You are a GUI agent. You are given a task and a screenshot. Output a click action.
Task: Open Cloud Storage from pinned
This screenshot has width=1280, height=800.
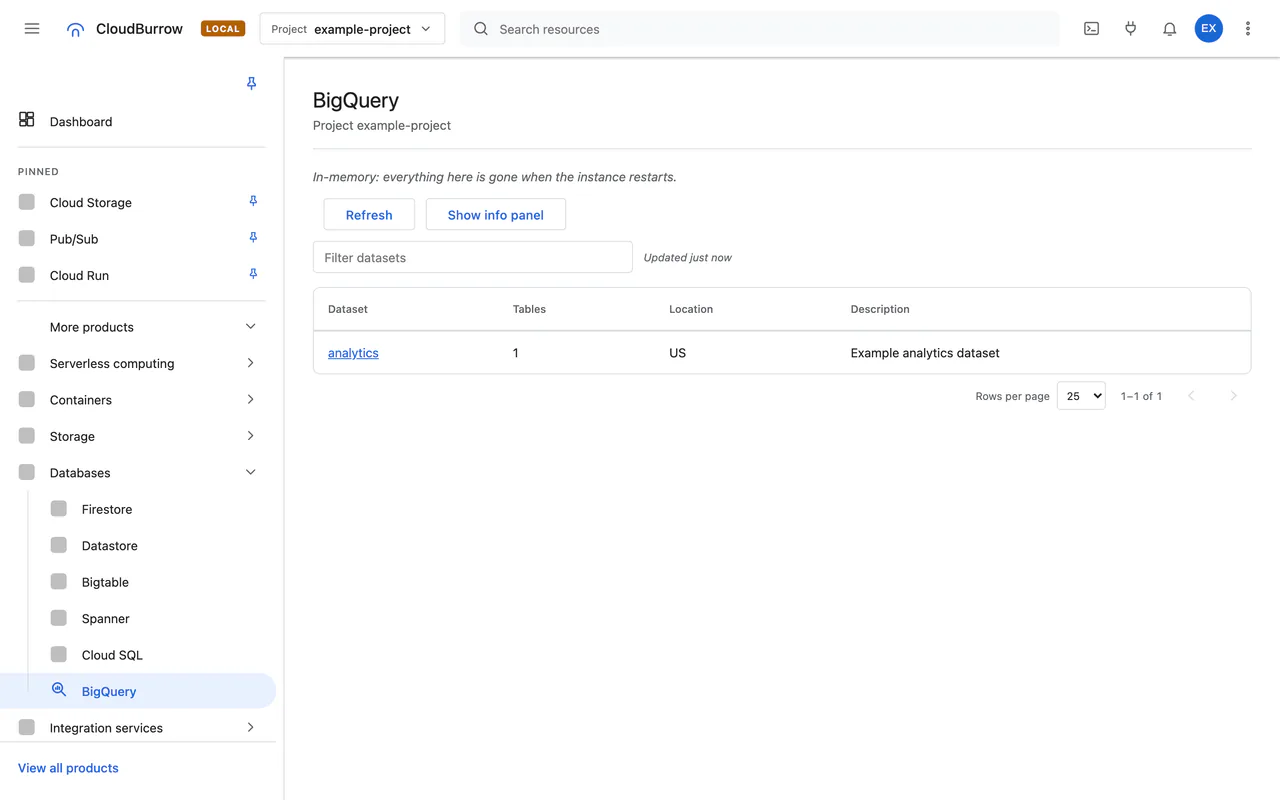[91, 203]
